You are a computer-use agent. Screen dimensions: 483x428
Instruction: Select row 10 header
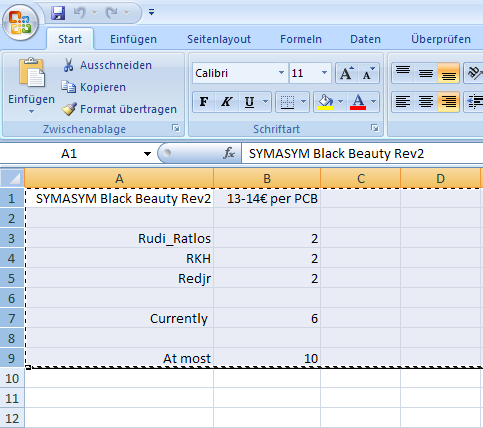[x=12, y=379]
